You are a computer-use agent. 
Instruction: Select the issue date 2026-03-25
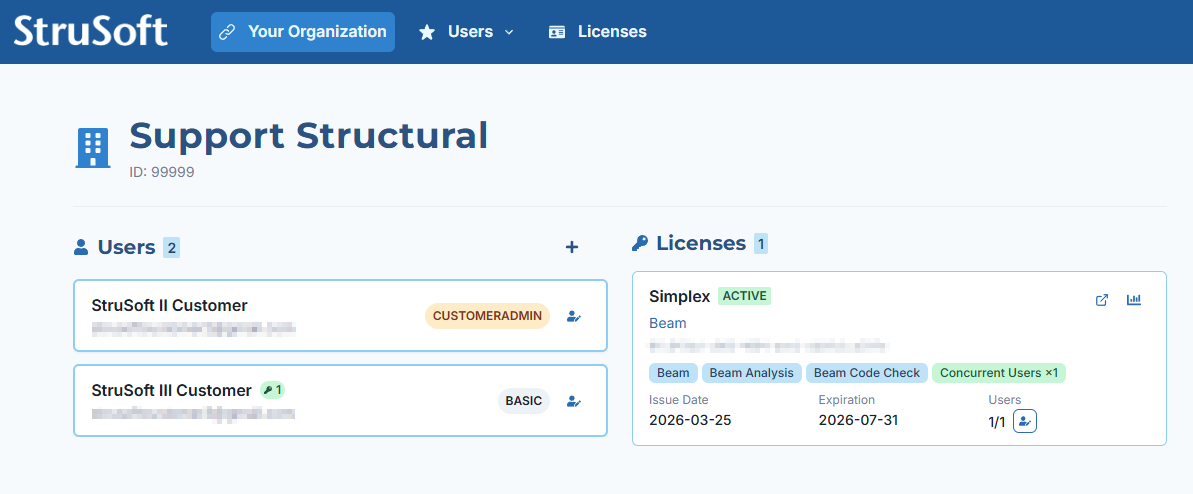point(690,420)
